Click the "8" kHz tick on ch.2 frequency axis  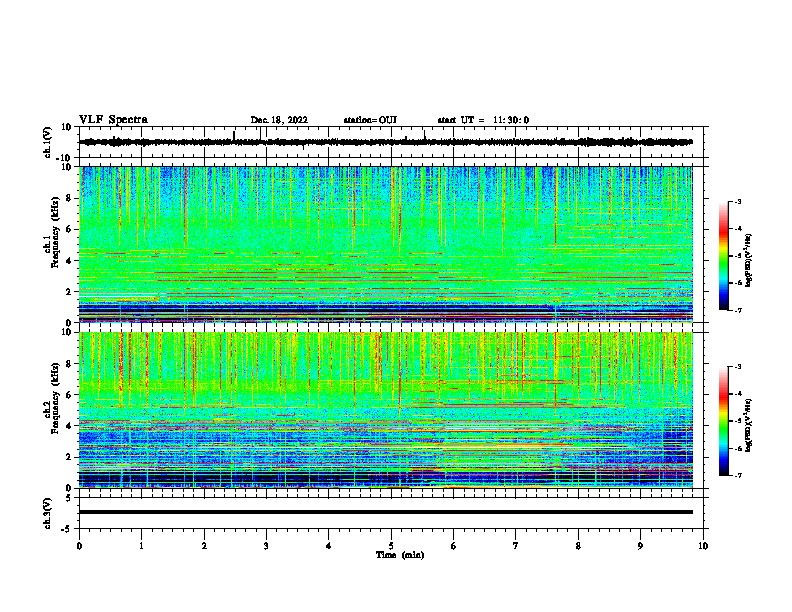pyautogui.click(x=69, y=364)
